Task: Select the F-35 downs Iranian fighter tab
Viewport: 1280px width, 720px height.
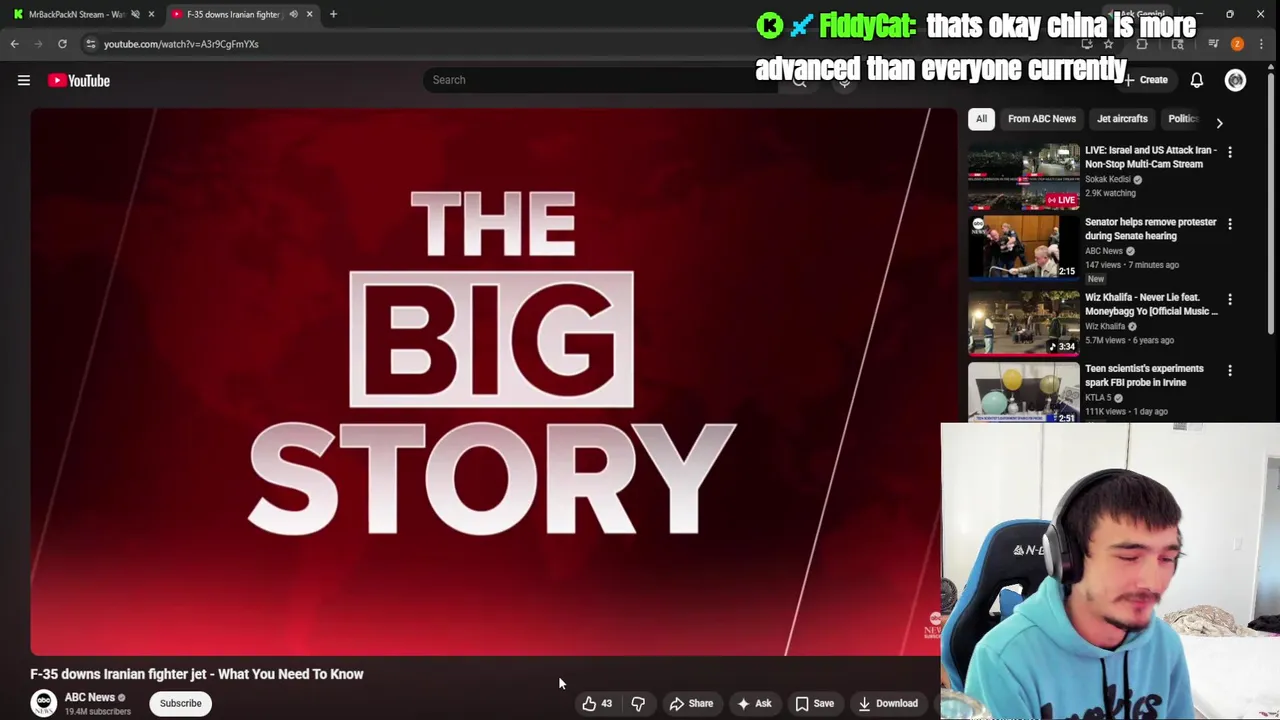Action: [232, 14]
